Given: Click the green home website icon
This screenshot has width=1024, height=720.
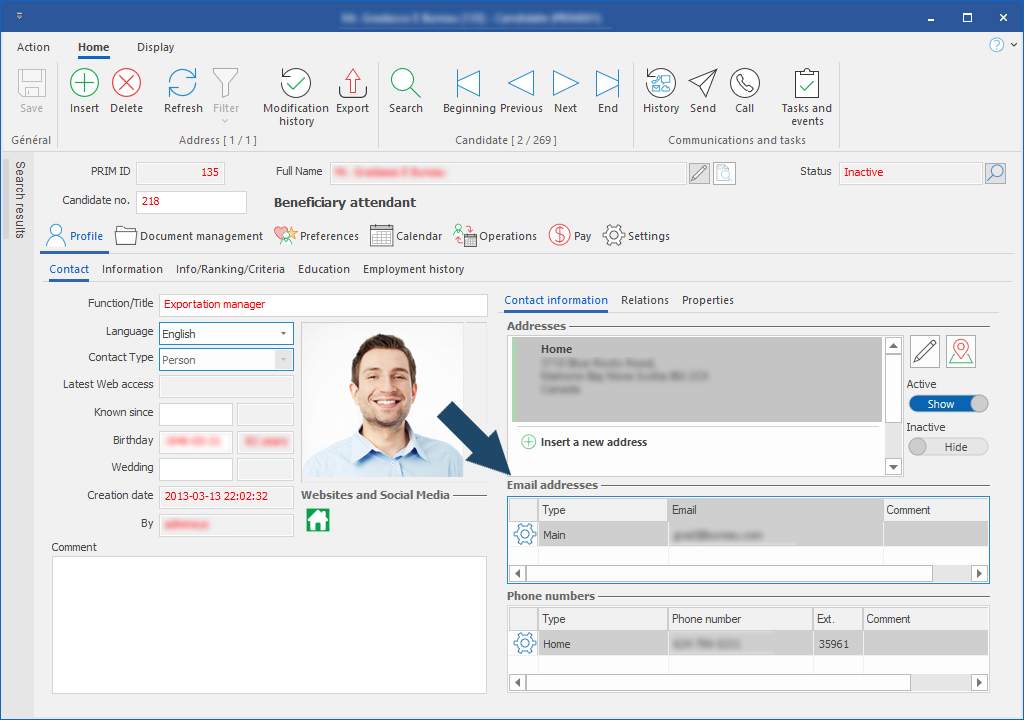Looking at the screenshot, I should coord(318,520).
